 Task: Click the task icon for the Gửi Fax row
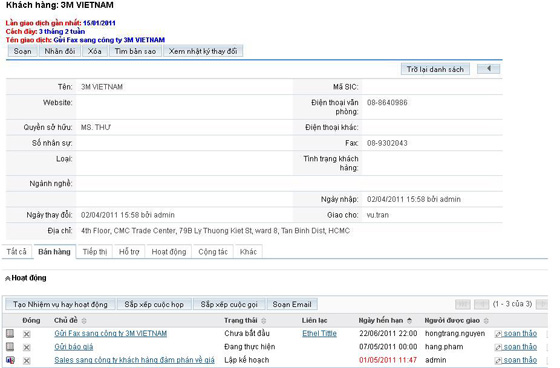pos(10,334)
